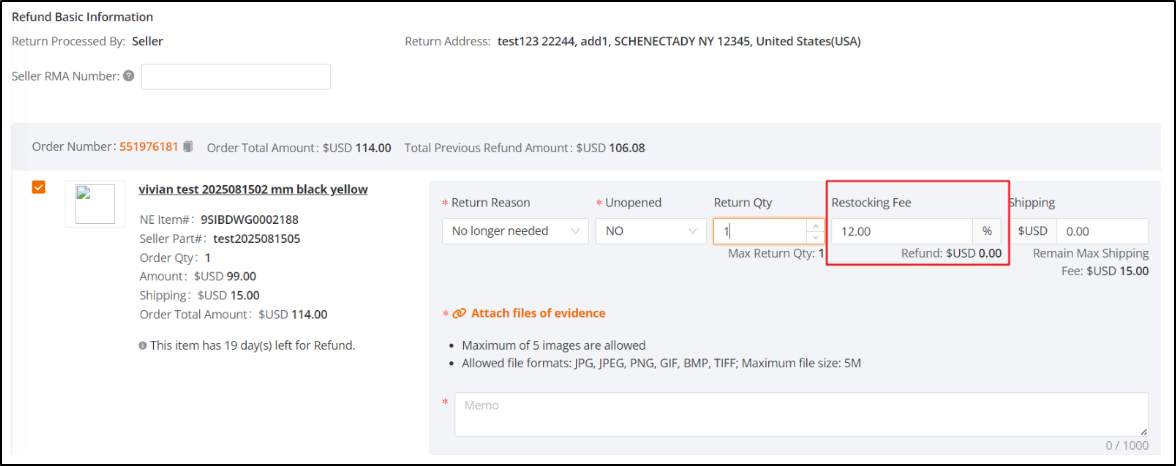The image size is (1176, 466).
Task: Click the product thumbnail image
Action: coord(95,204)
